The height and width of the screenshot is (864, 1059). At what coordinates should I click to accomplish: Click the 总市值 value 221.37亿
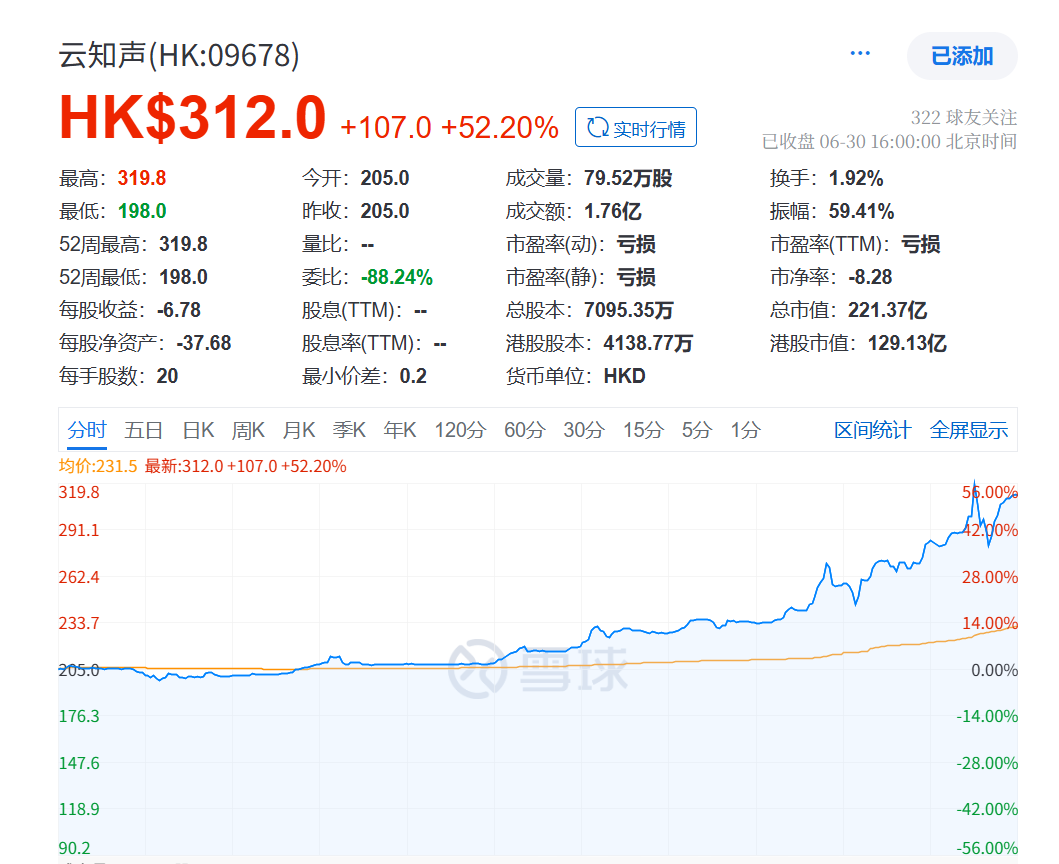click(887, 311)
